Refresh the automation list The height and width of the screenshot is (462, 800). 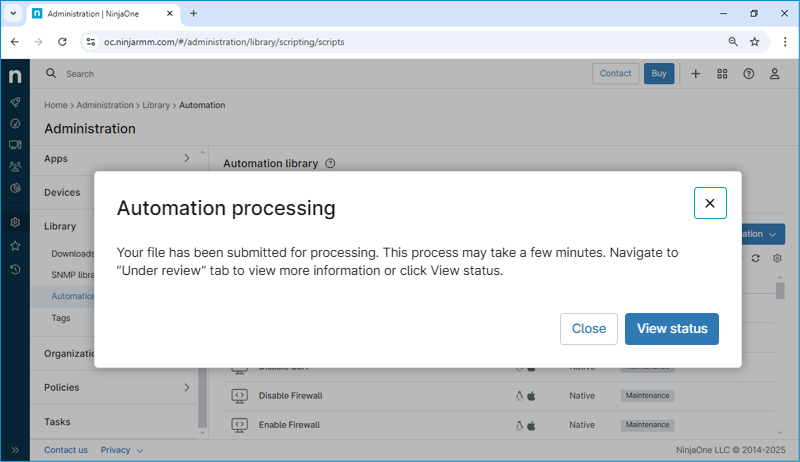pos(756,258)
